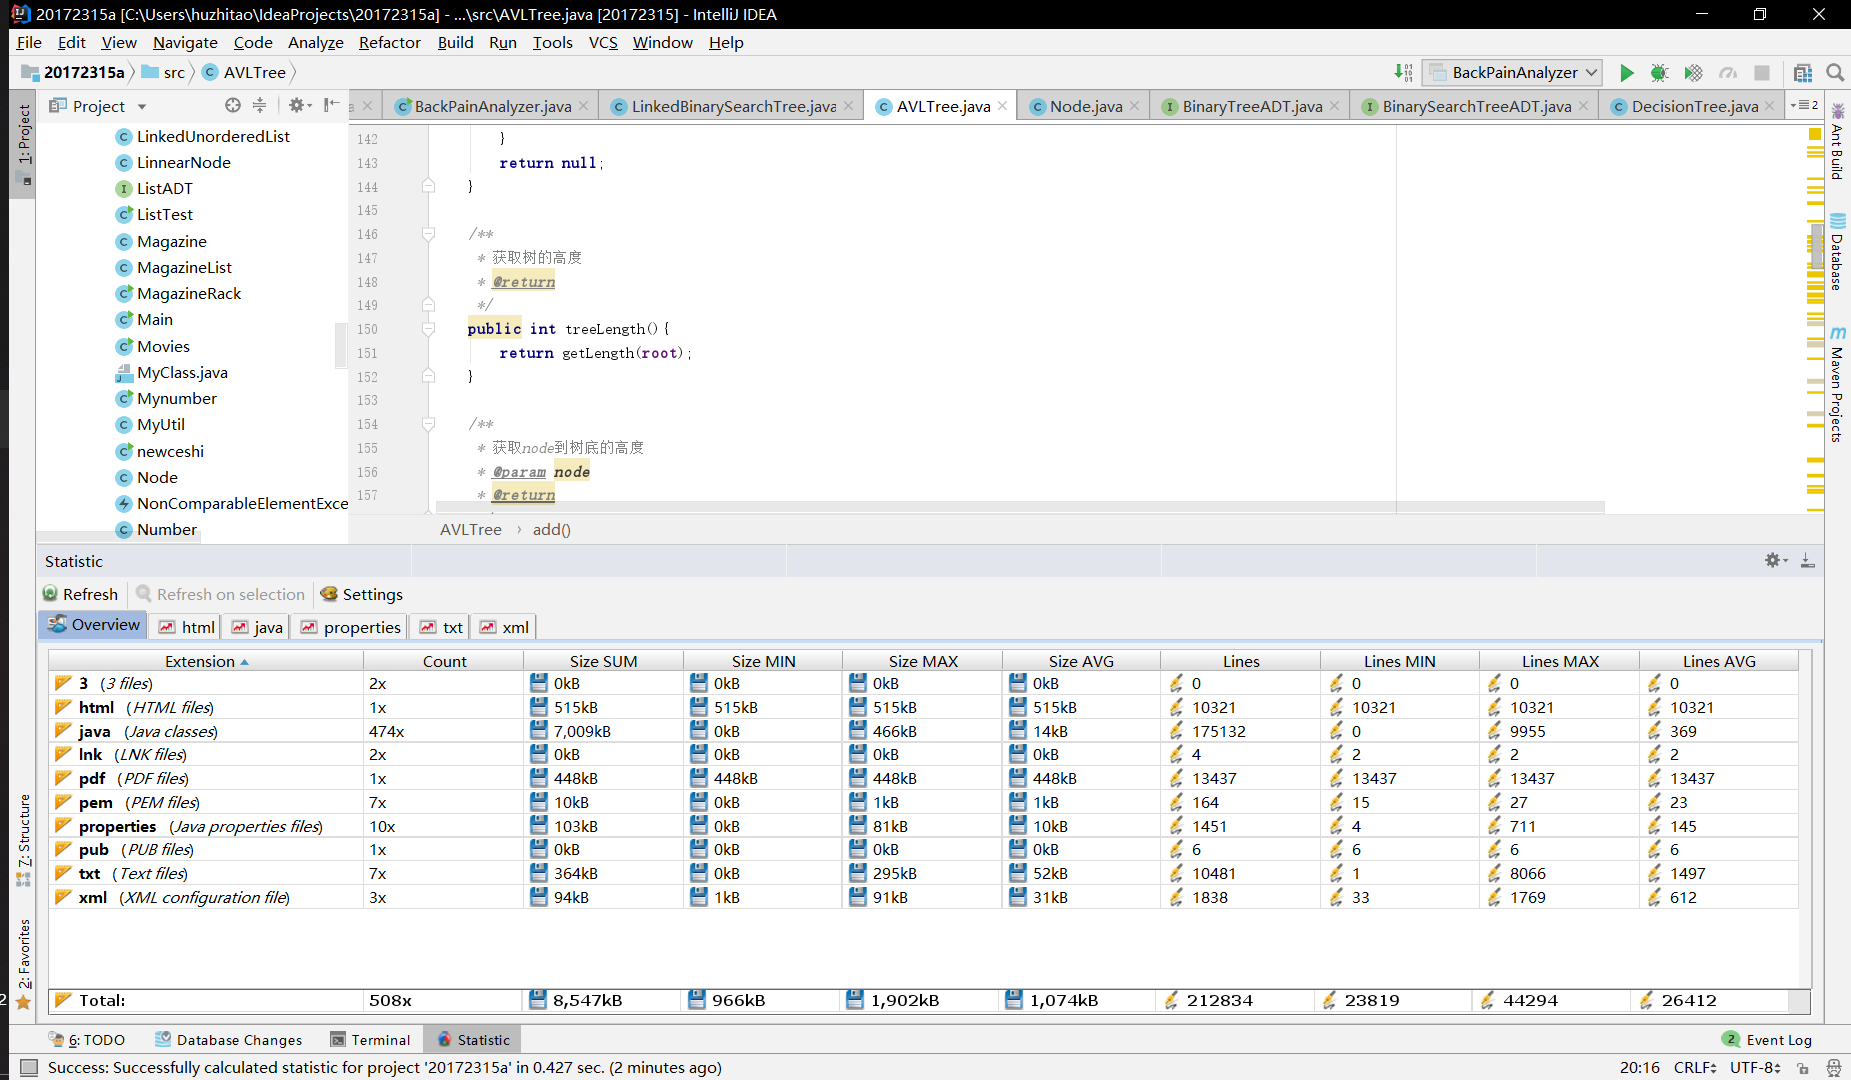This screenshot has width=1851, height=1080.
Task: Run with coverage icon in toolbar
Action: click(x=1693, y=72)
